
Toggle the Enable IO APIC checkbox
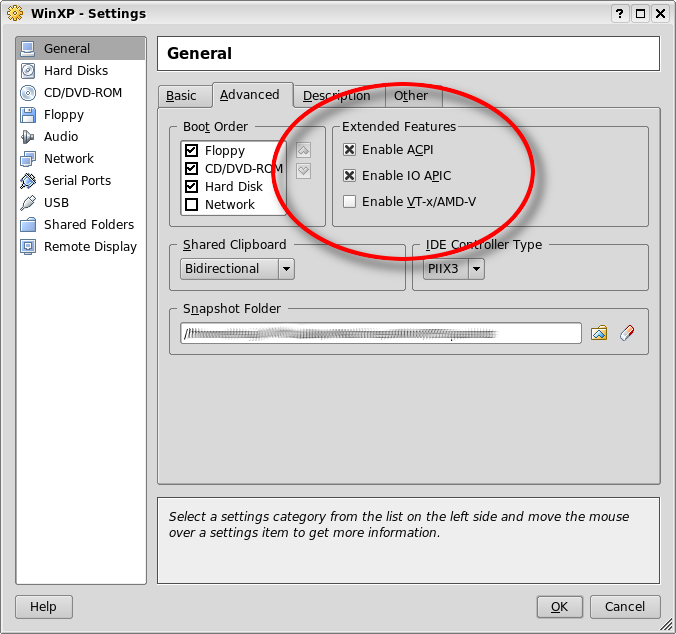point(349,175)
